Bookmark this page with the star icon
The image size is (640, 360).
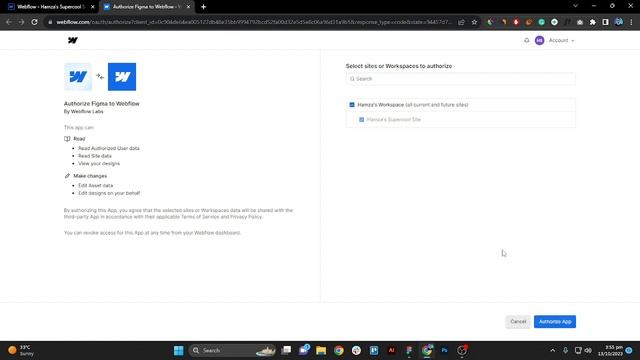[474, 22]
